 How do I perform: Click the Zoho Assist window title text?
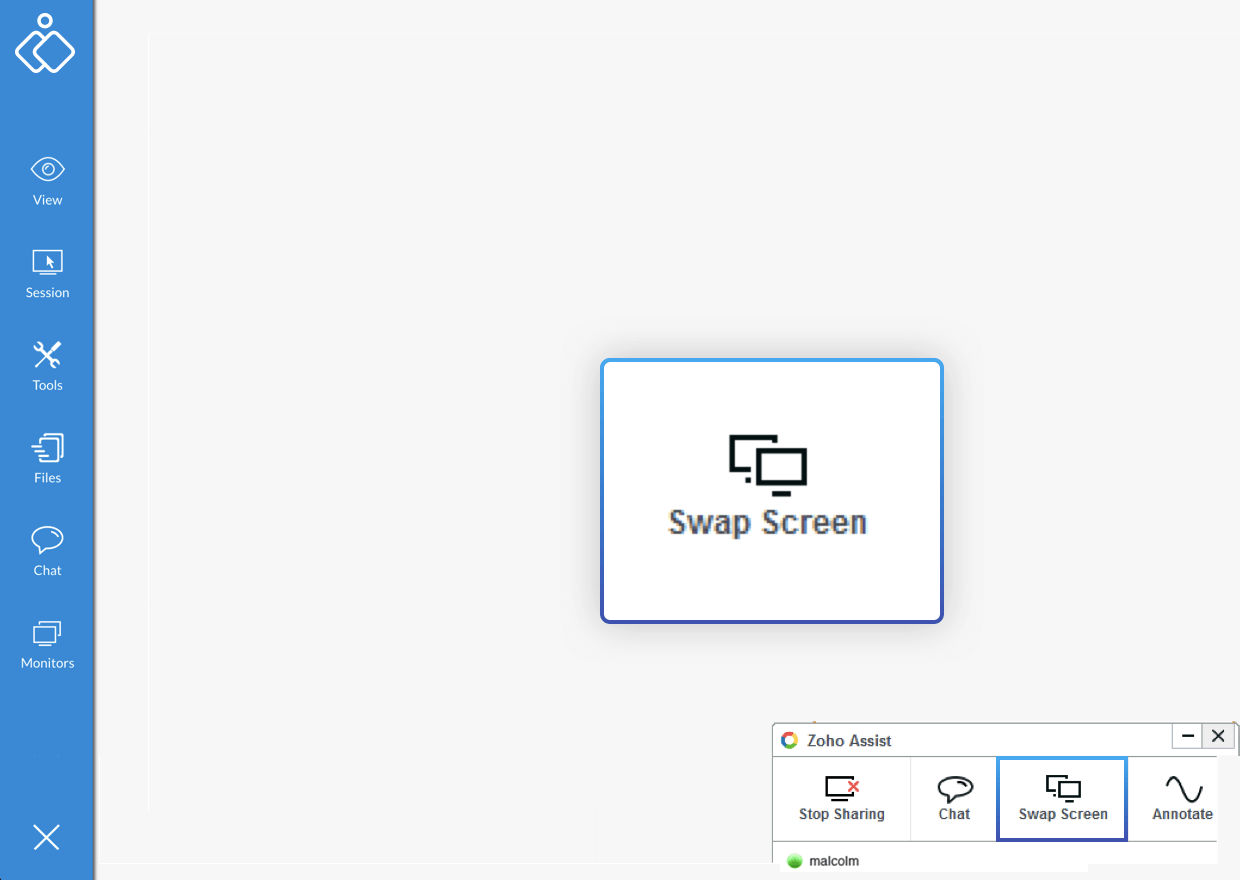coord(849,741)
